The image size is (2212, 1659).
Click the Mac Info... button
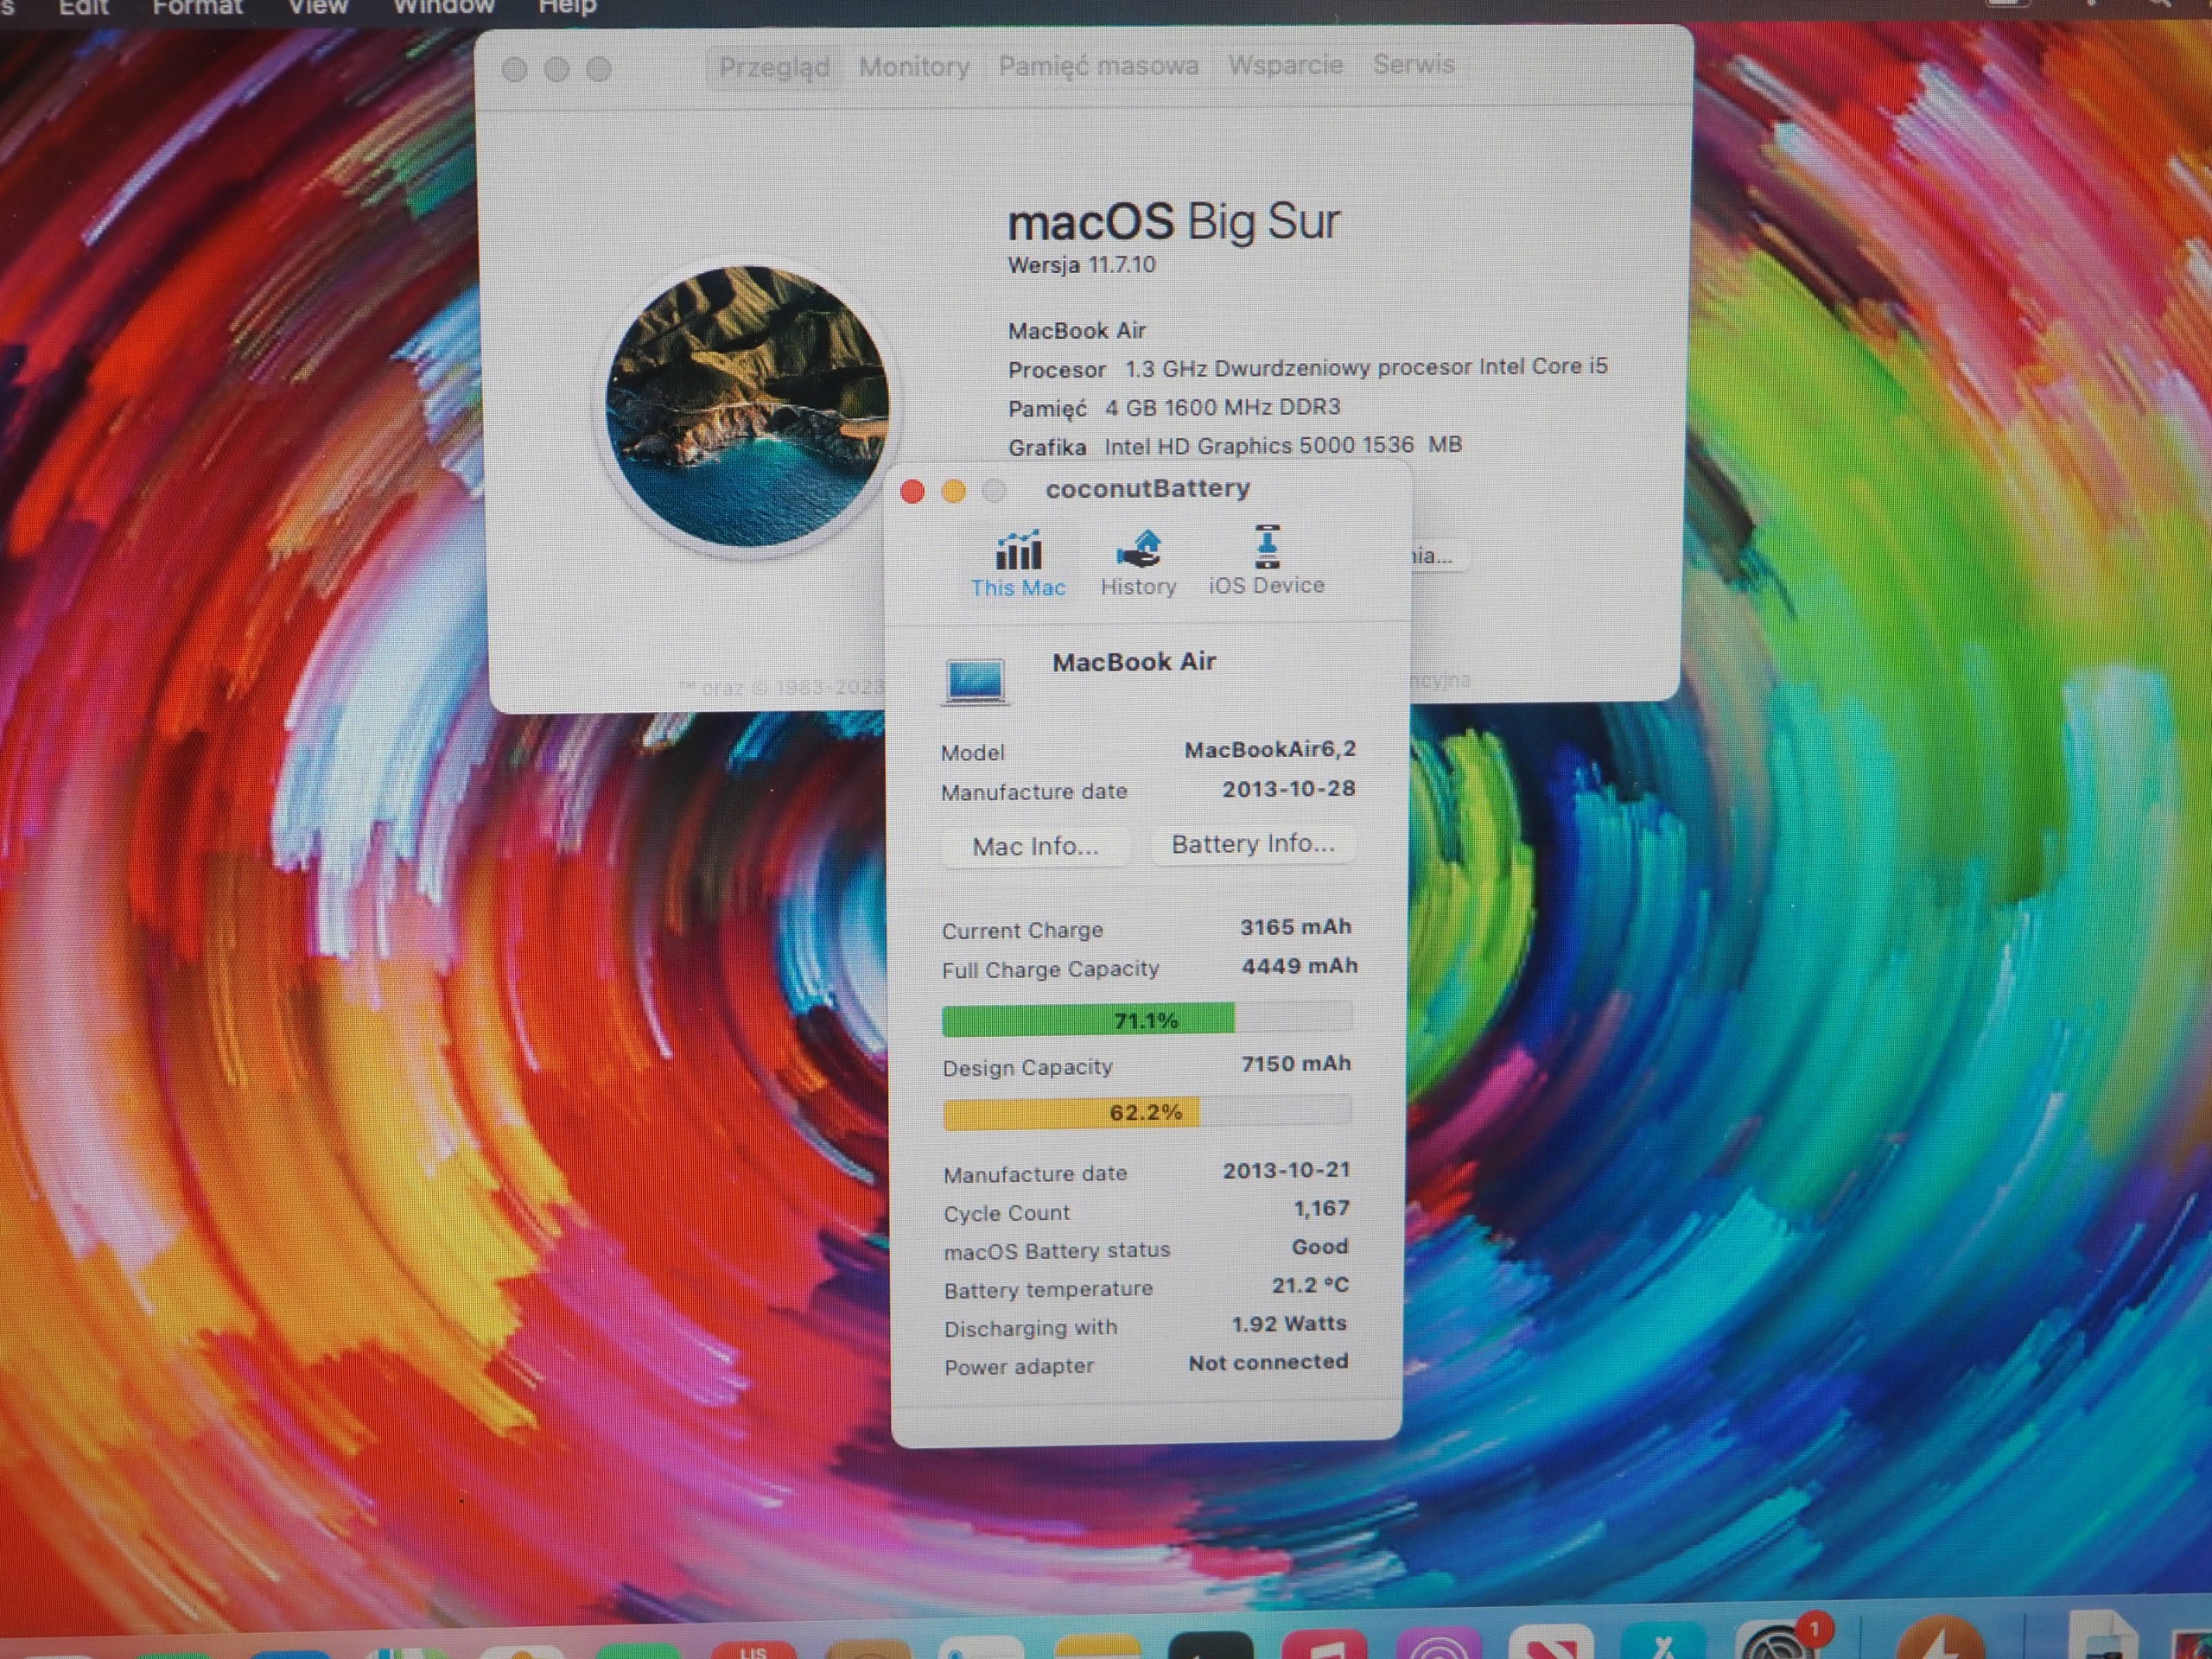[1035, 846]
